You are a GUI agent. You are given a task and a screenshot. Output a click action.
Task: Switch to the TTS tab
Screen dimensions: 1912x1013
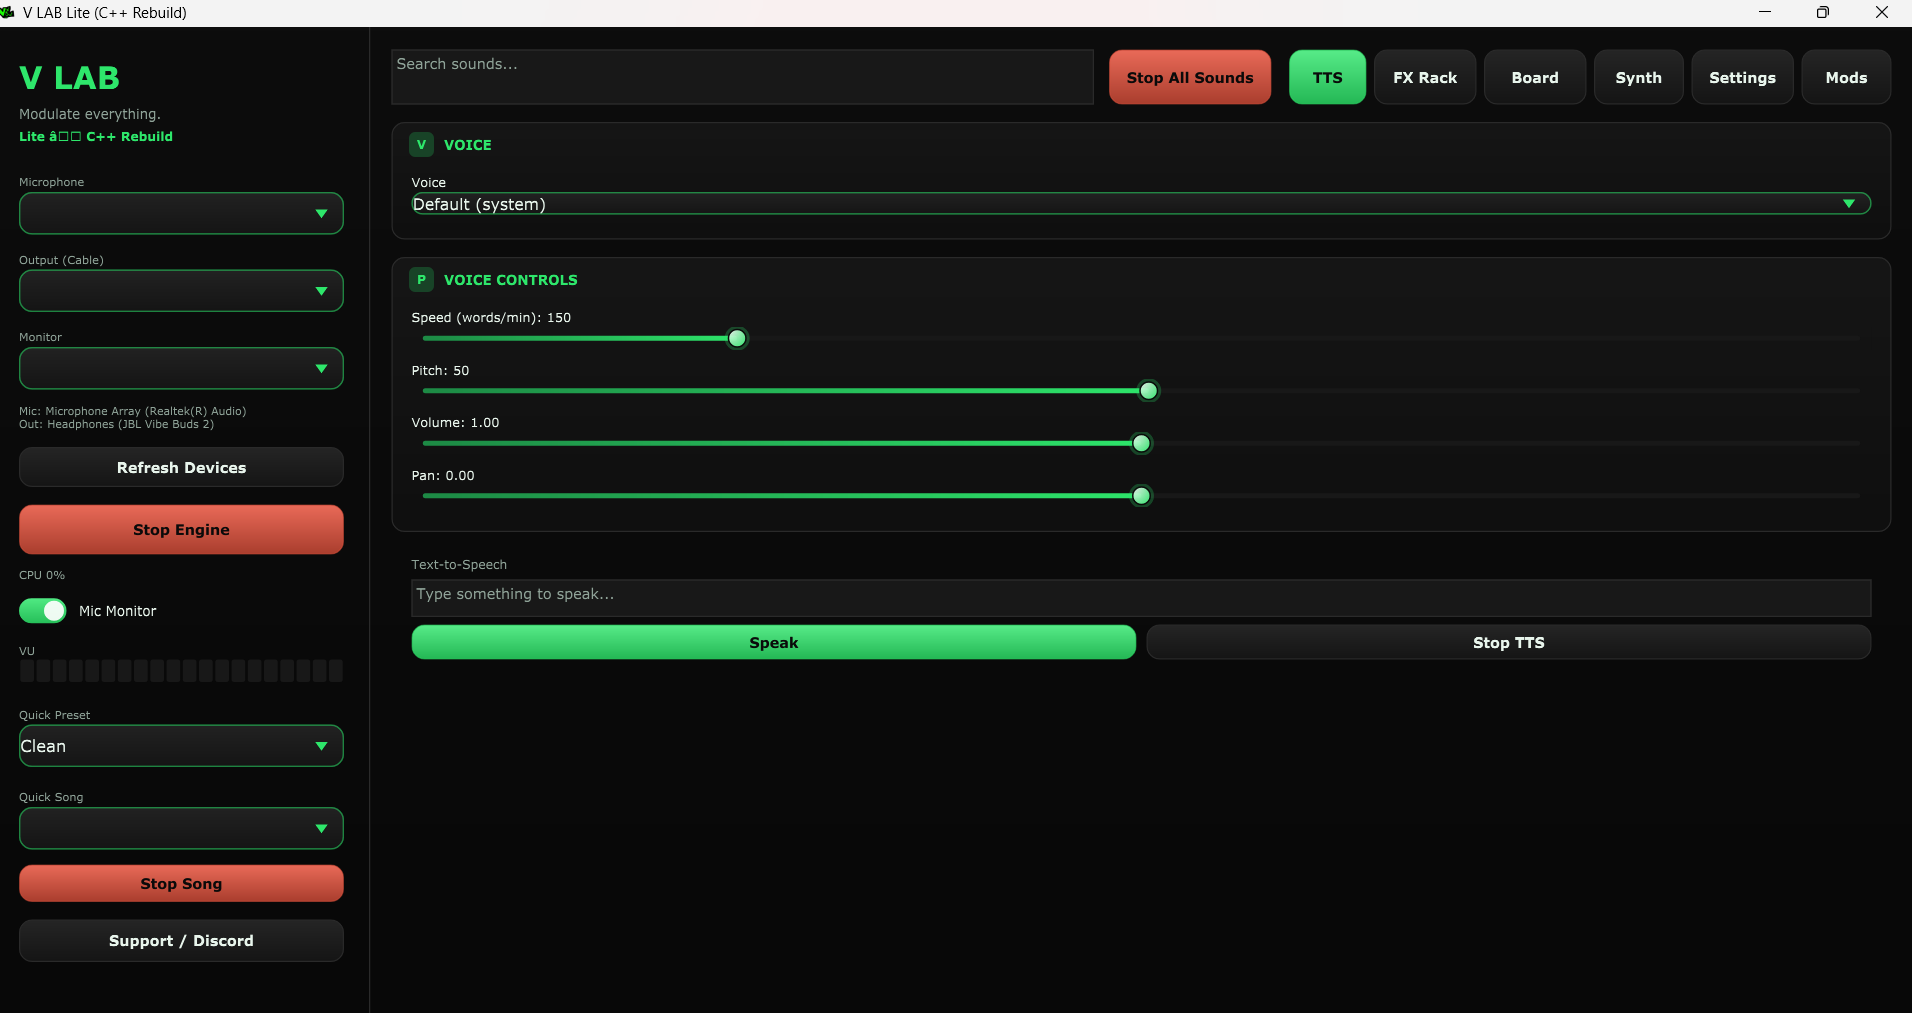[x=1327, y=77]
